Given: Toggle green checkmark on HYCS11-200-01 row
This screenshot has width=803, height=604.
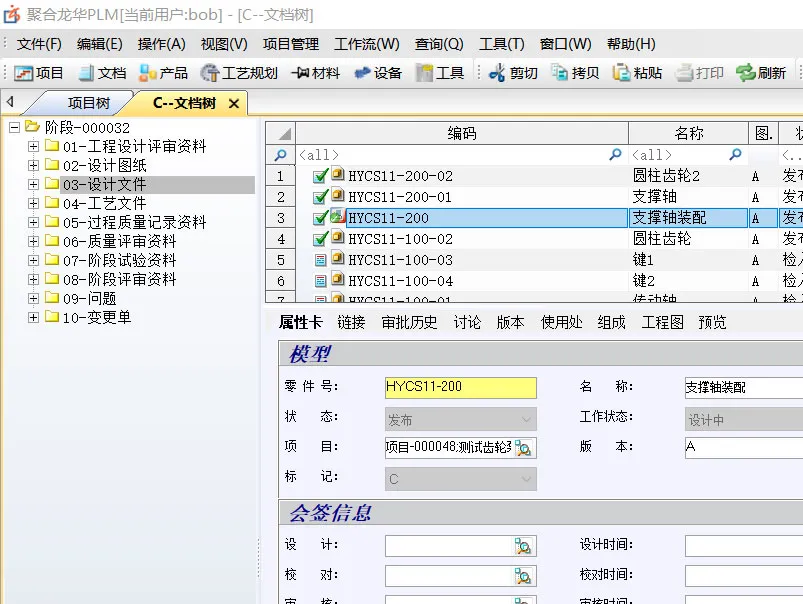Looking at the screenshot, I should (x=320, y=197).
